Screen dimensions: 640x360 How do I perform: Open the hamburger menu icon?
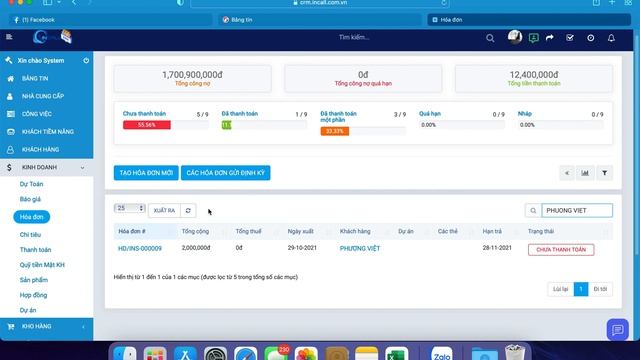pyautogui.click(x=9, y=37)
